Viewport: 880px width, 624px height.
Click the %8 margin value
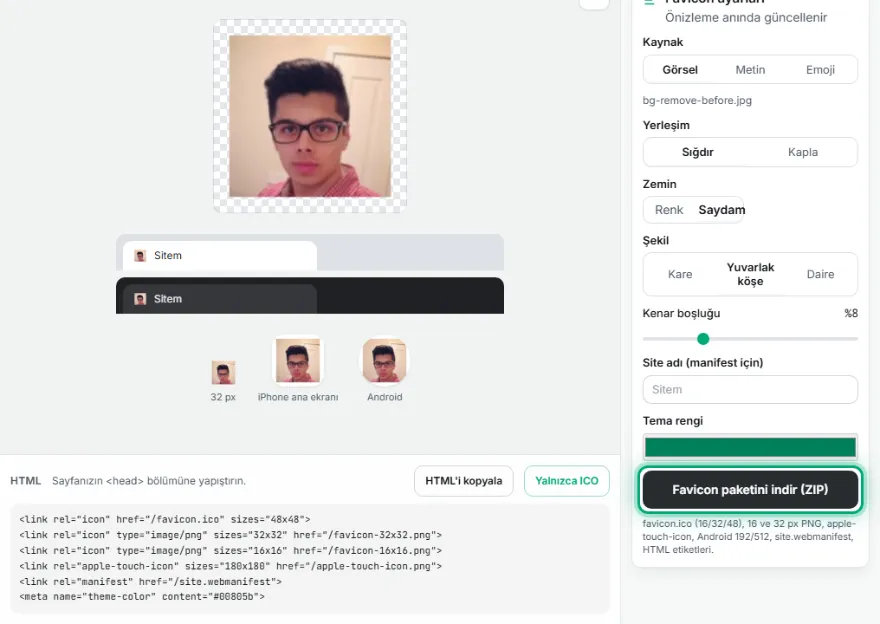[851, 313]
